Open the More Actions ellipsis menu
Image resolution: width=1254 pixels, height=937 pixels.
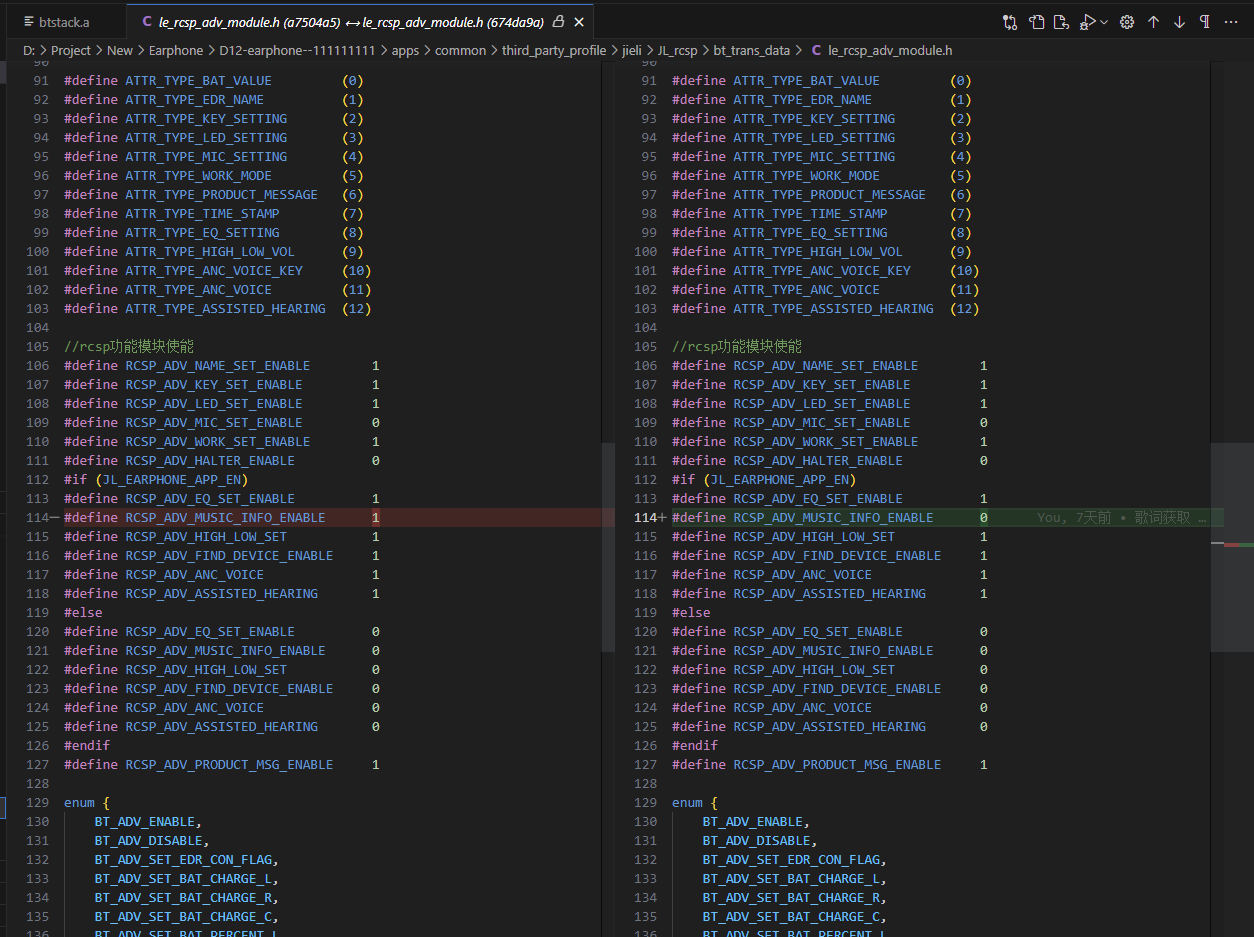(1231, 22)
